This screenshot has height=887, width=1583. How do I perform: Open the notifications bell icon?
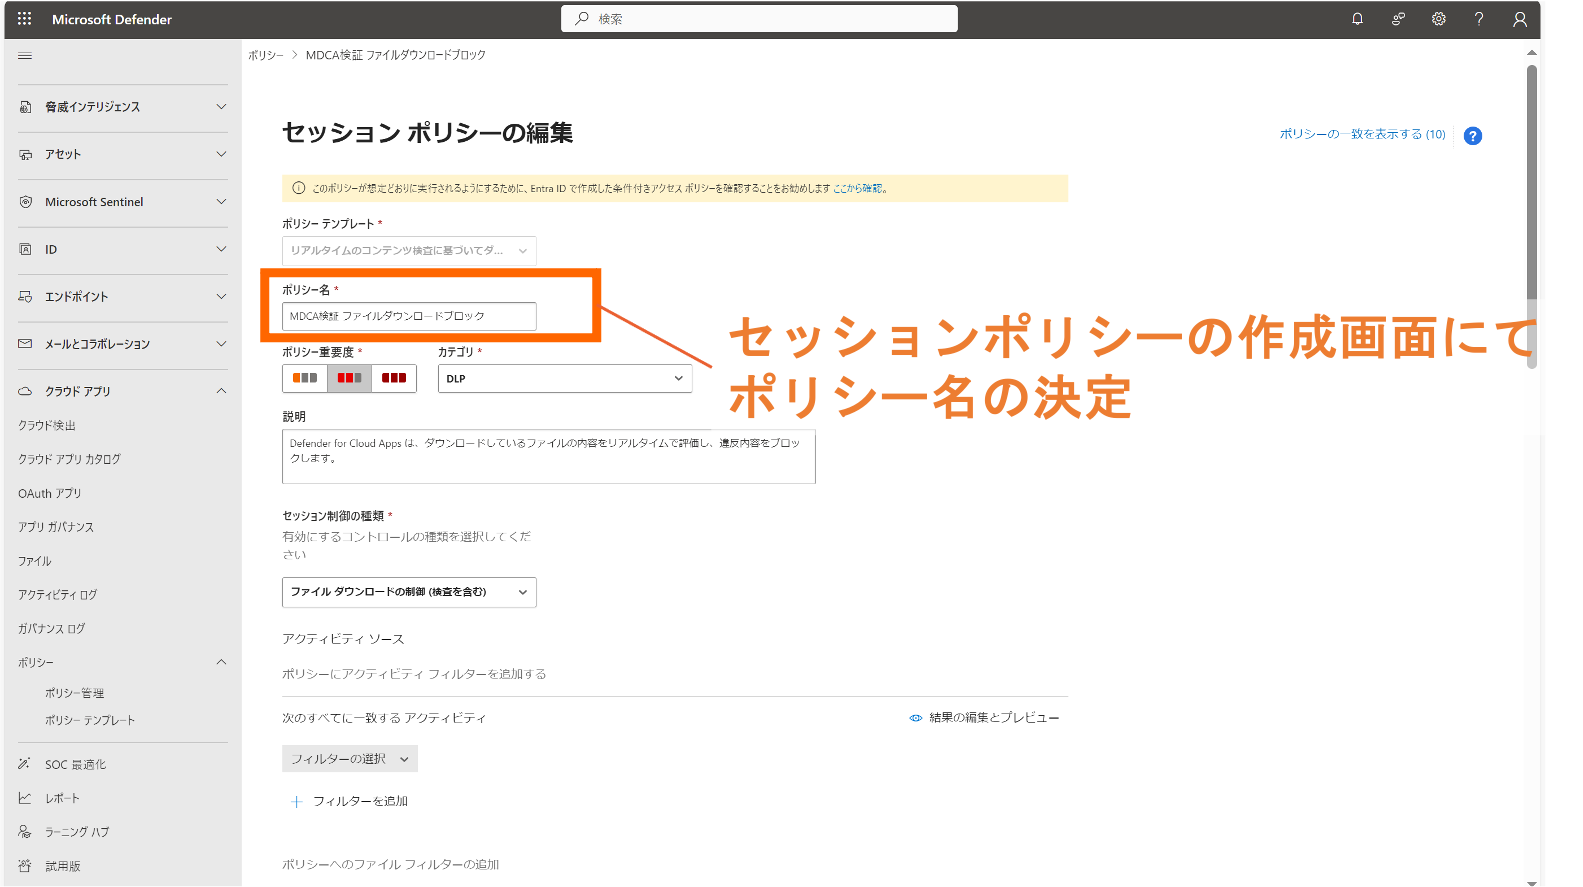pyautogui.click(x=1357, y=19)
